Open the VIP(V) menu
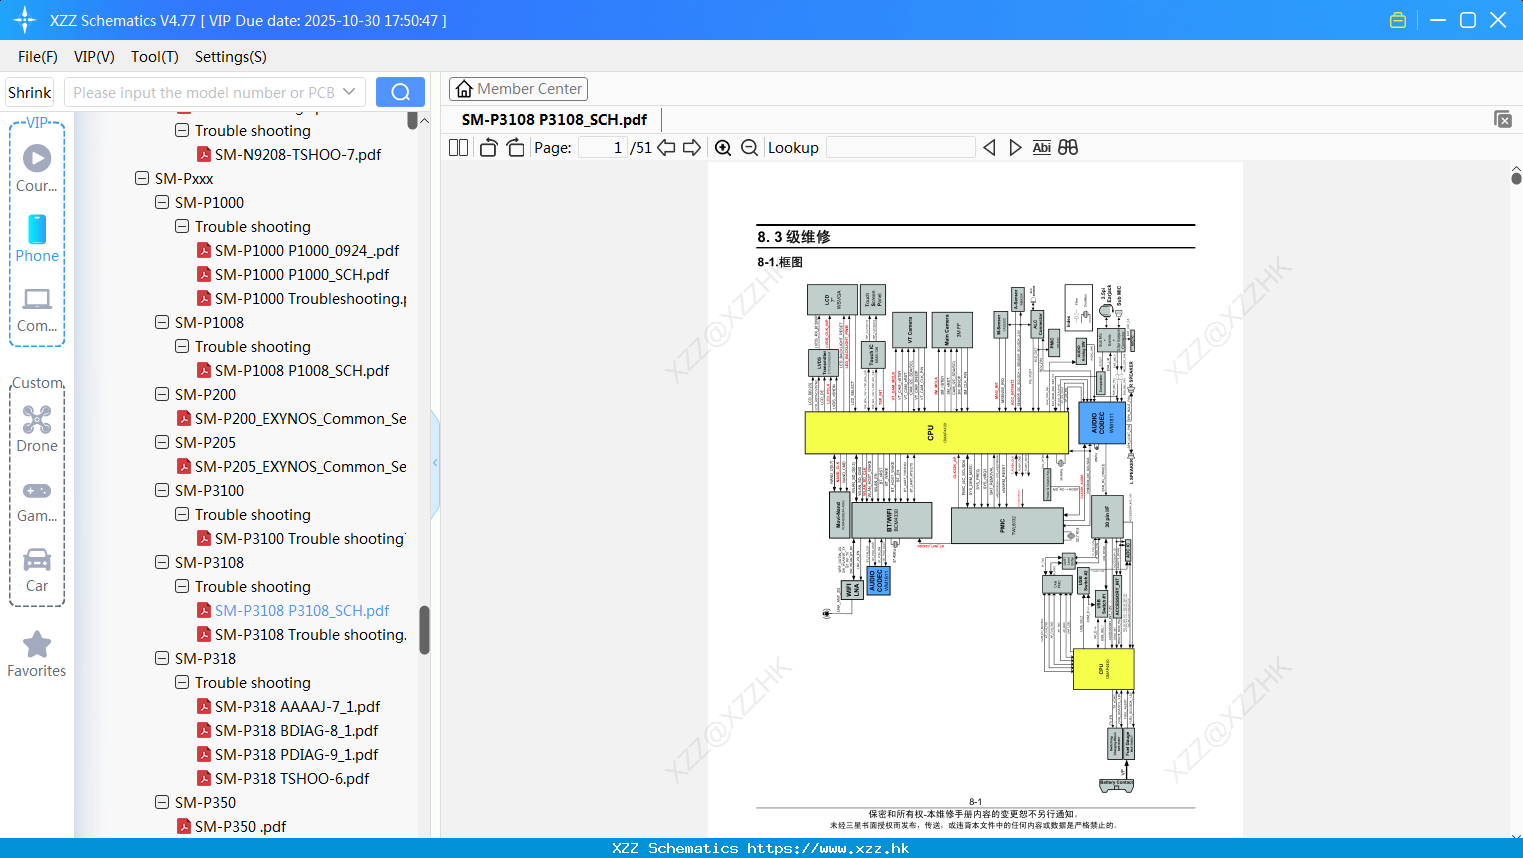The height and width of the screenshot is (858, 1523). click(x=94, y=56)
